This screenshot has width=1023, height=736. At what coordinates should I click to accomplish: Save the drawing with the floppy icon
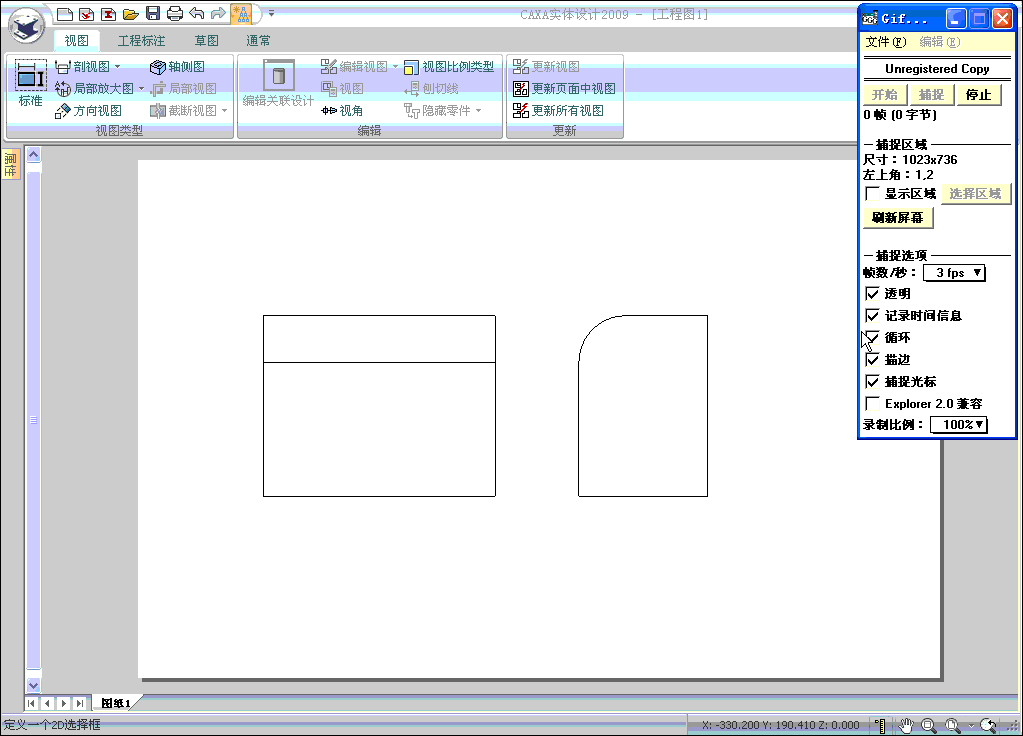(153, 13)
